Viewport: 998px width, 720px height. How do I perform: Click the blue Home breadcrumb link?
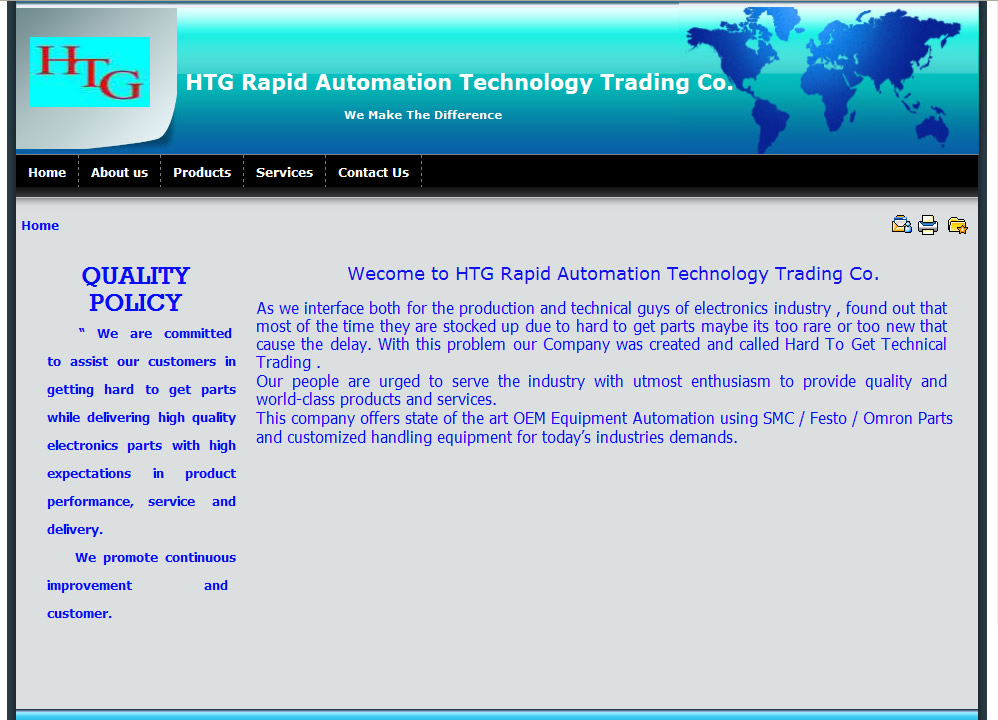click(40, 225)
